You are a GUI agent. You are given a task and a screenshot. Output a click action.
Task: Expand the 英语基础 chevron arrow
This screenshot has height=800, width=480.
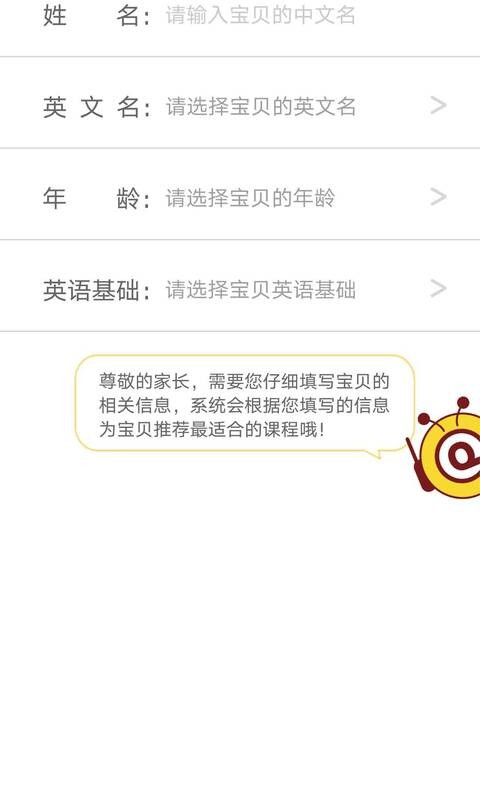click(438, 289)
